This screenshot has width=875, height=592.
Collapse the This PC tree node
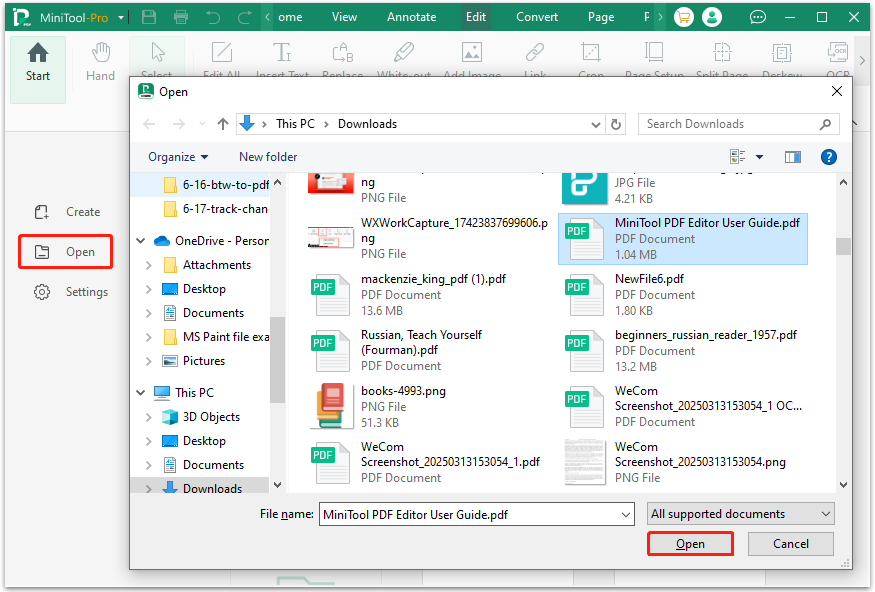click(x=141, y=393)
